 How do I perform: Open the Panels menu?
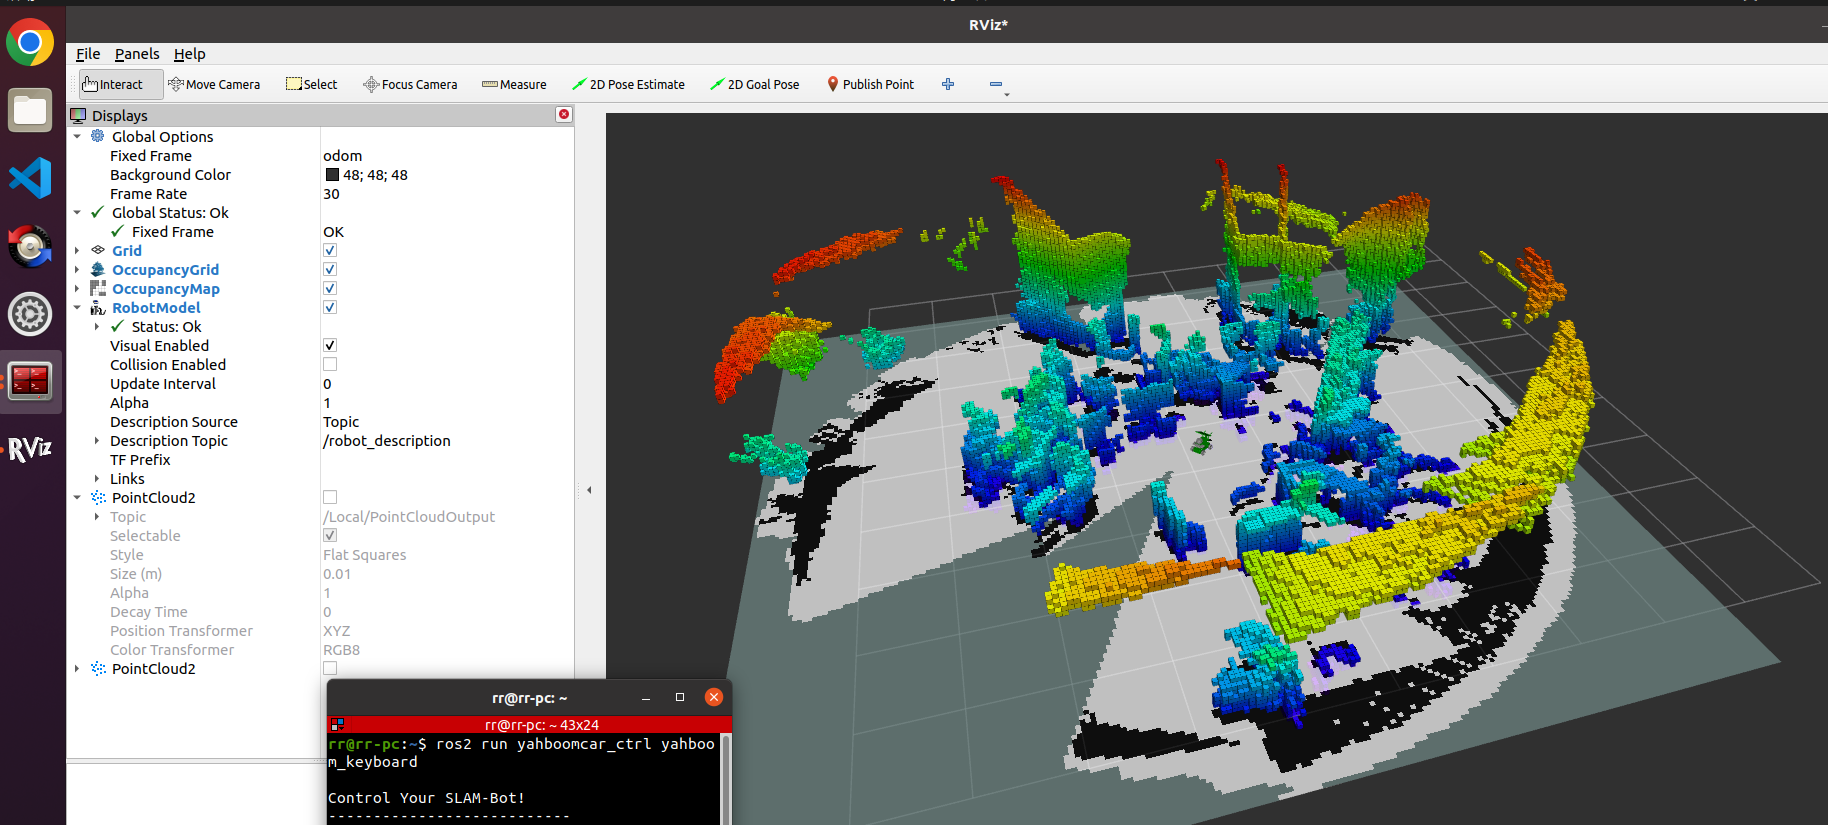pyautogui.click(x=137, y=54)
